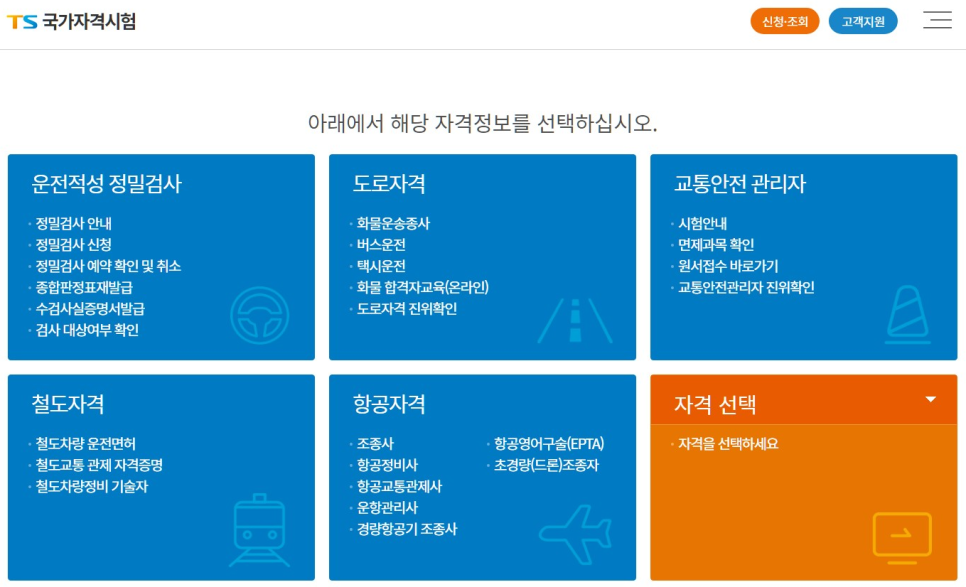Click the train icon in 철도자격 card
The image size is (966, 587).
pyautogui.click(x=259, y=530)
